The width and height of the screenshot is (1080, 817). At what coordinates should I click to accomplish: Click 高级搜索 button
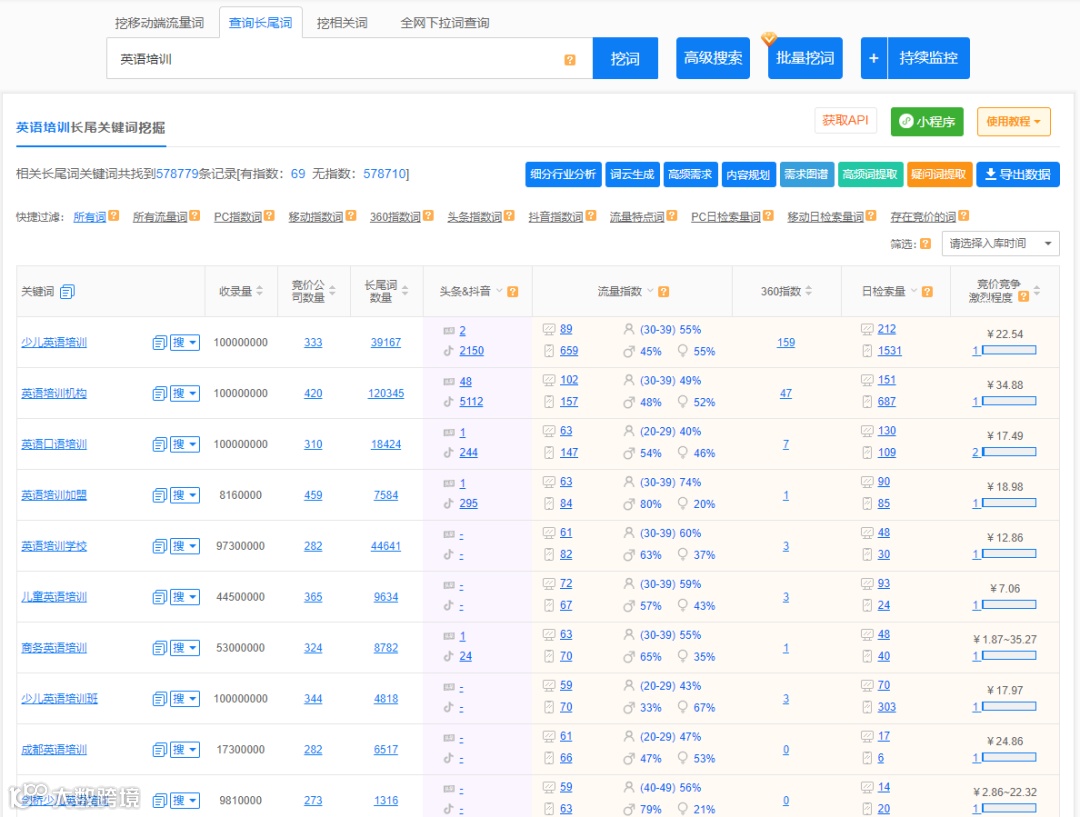tap(713, 59)
